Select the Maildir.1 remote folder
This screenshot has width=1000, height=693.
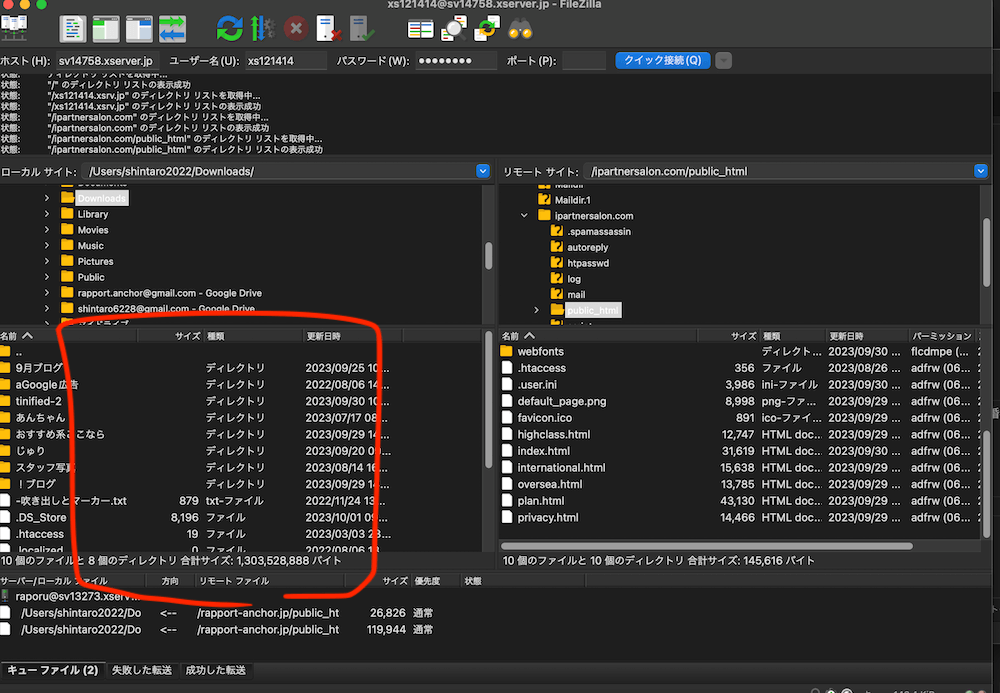(572, 200)
